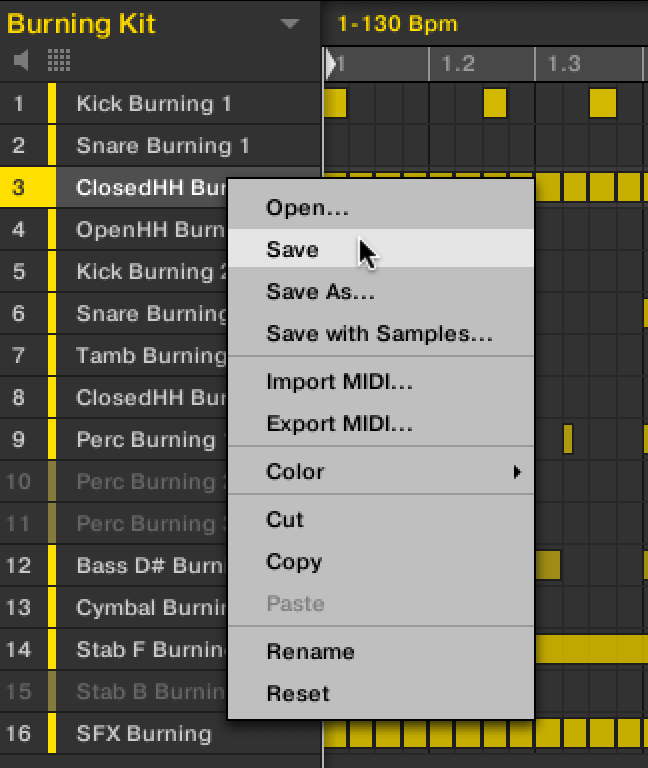
Task: Click the yellow color strip of slot 1
Action: (51, 104)
